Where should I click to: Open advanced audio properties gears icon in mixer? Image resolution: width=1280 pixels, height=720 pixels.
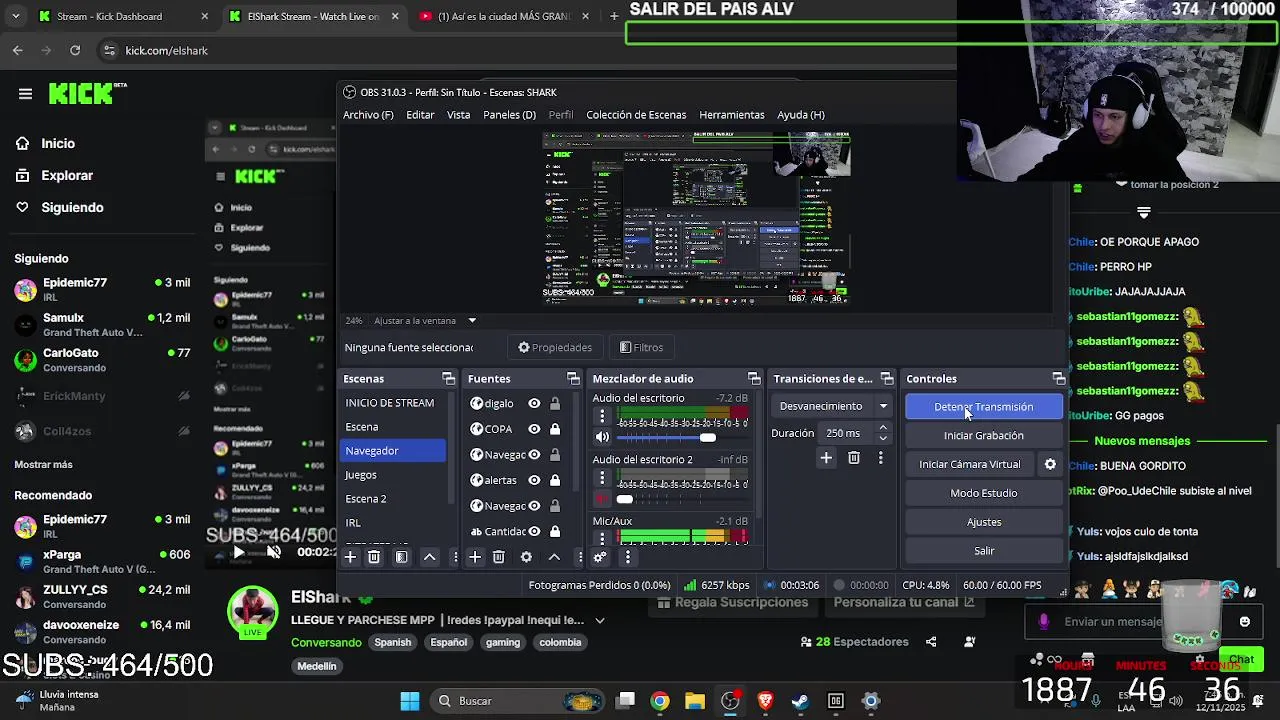[600, 557]
